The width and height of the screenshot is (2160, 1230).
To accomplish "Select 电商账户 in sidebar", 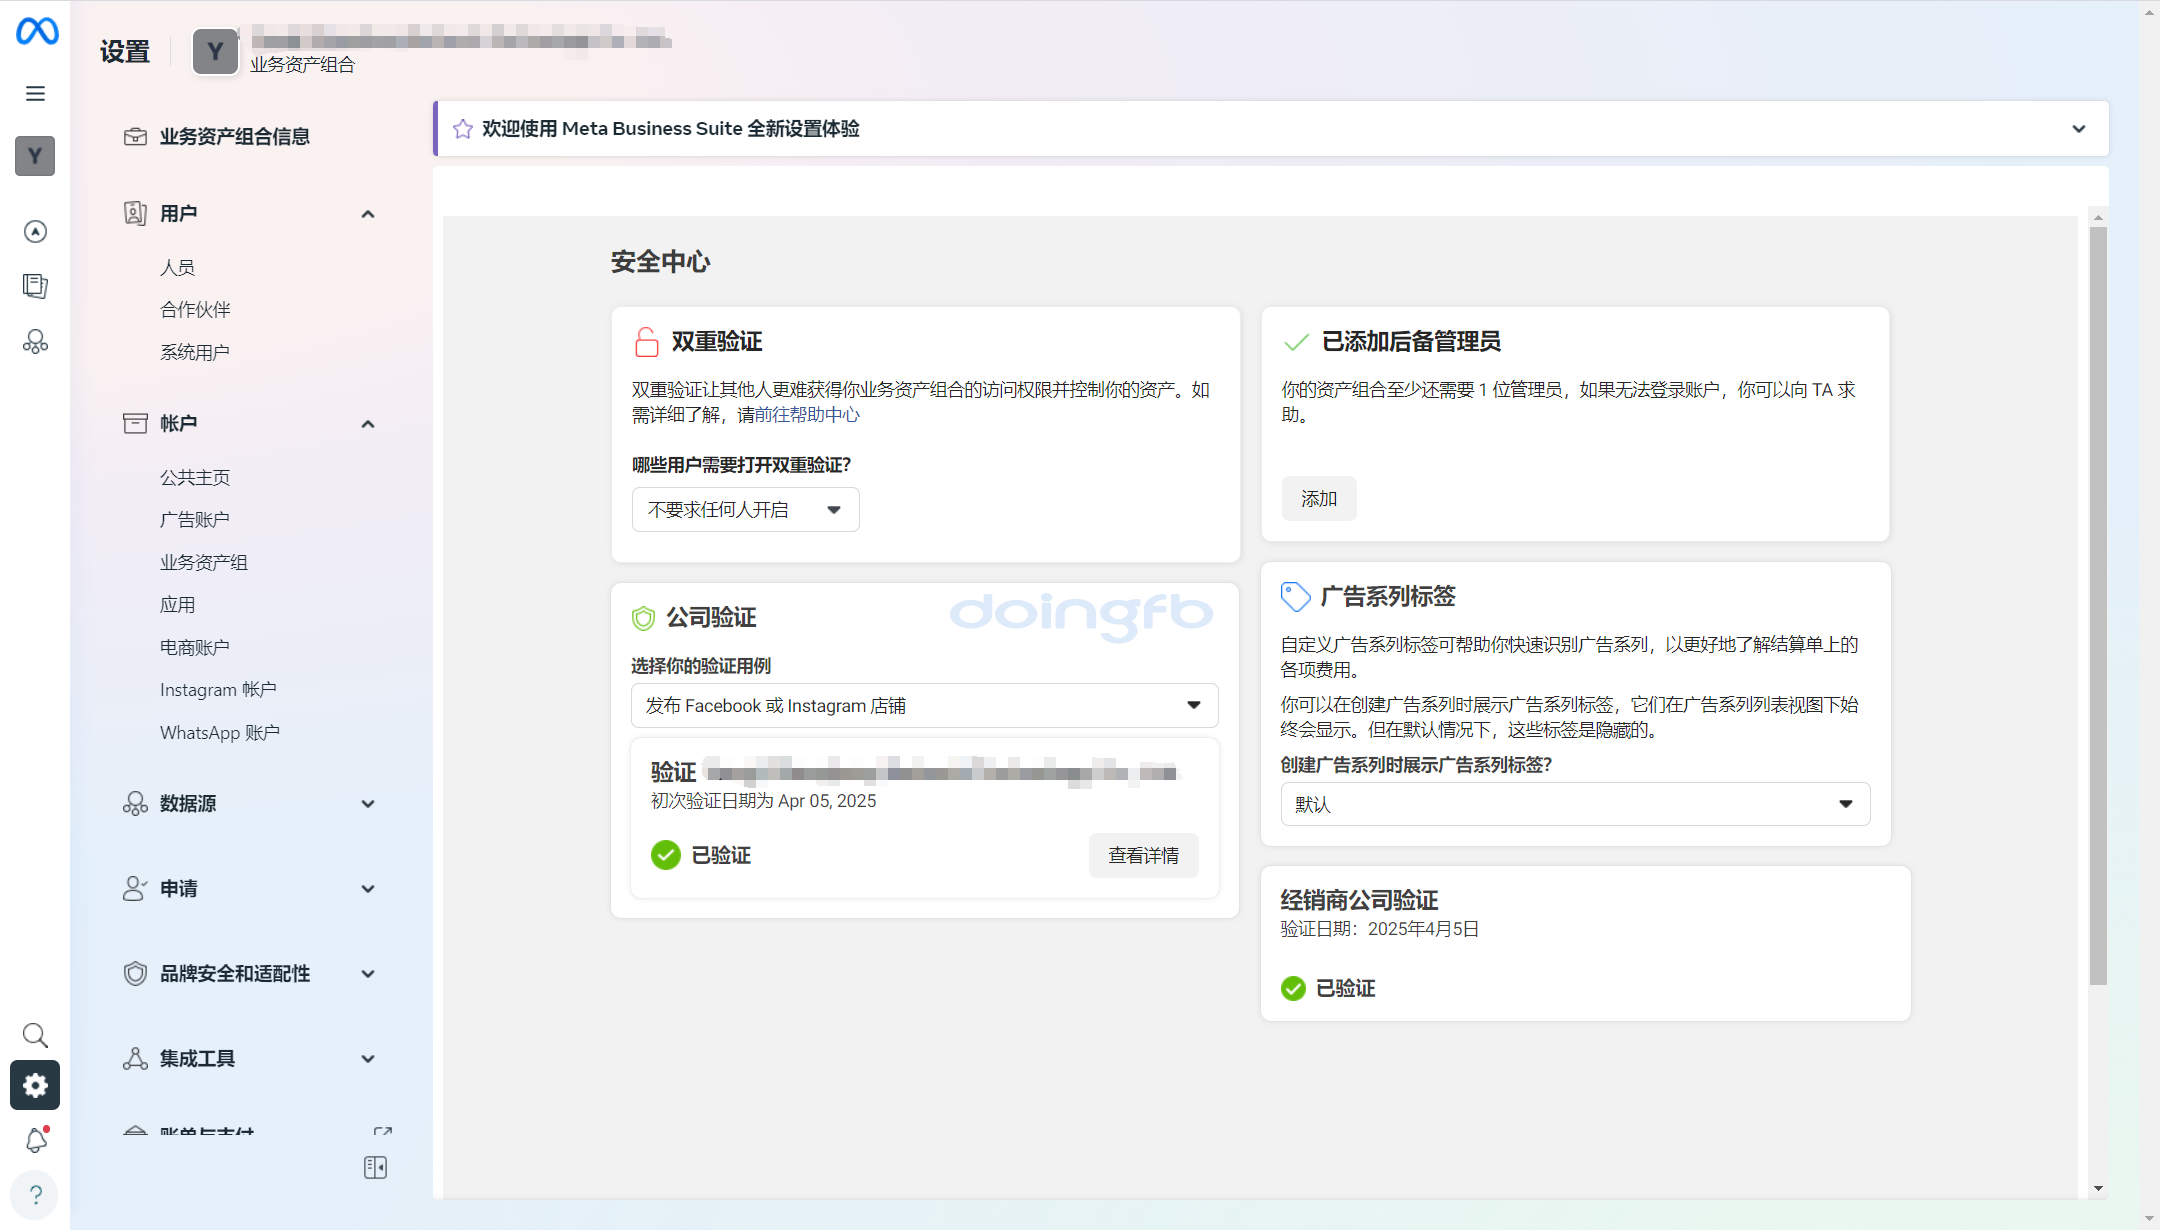I will pyautogui.click(x=195, y=648).
